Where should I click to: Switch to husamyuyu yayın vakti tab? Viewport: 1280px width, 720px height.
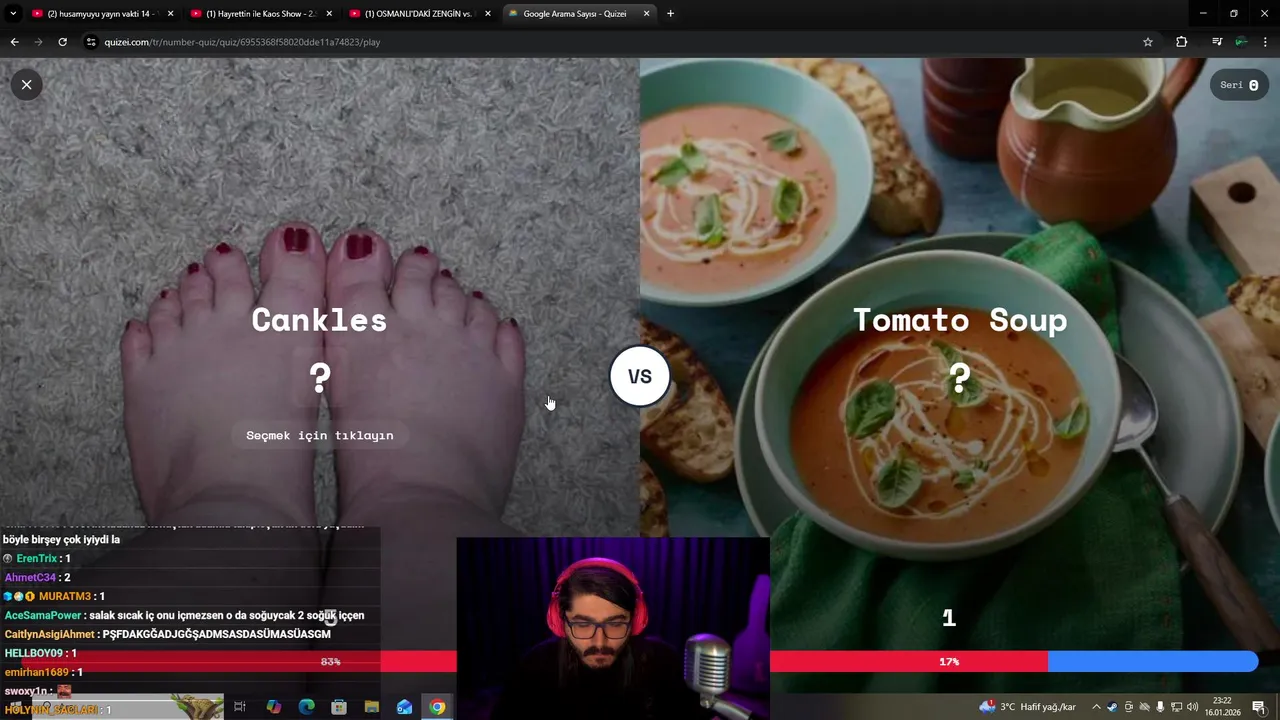(x=104, y=14)
